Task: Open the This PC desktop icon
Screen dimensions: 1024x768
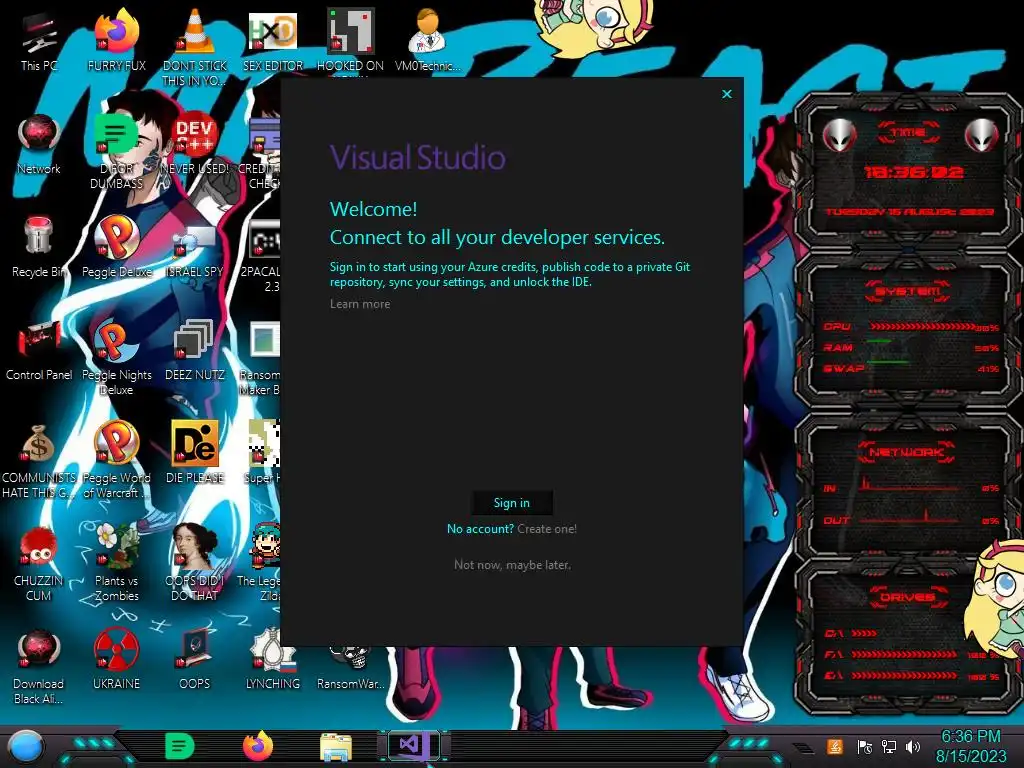Action: (39, 42)
